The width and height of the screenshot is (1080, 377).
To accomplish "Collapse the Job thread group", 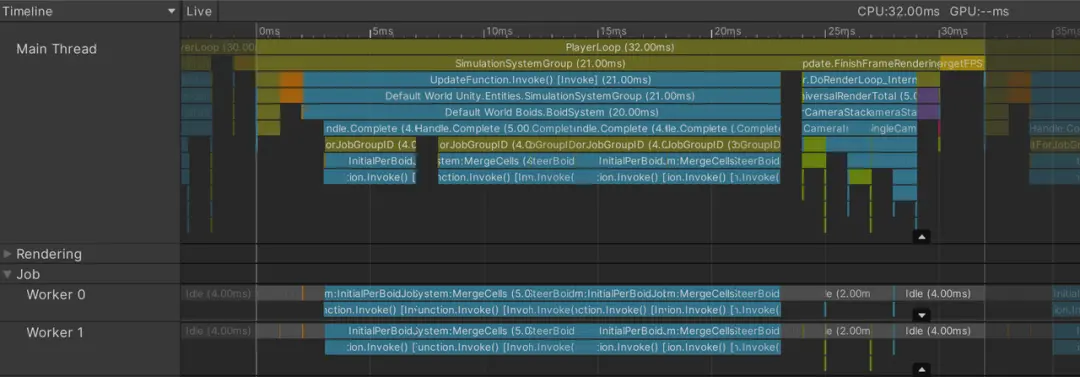I will [x=8, y=274].
